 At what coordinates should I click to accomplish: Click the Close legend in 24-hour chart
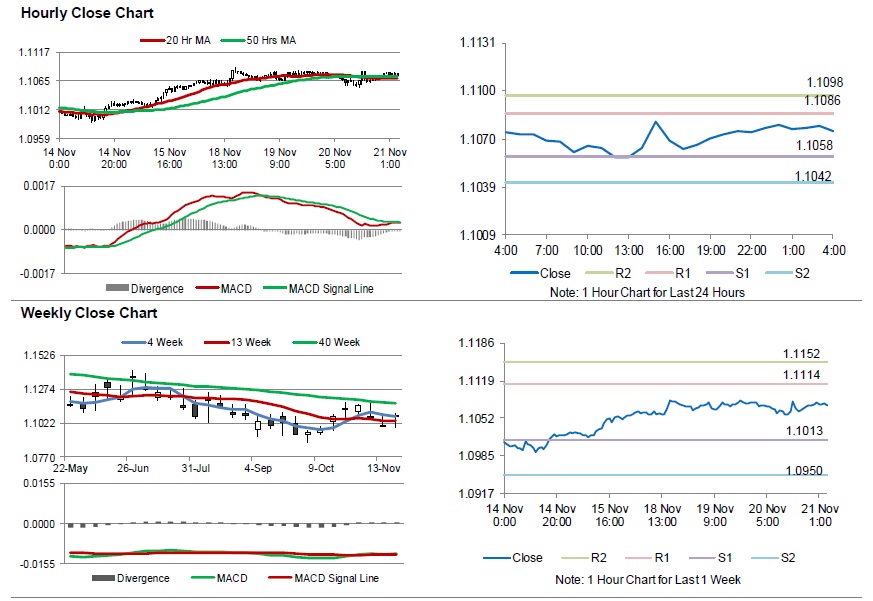pyautogui.click(x=540, y=273)
